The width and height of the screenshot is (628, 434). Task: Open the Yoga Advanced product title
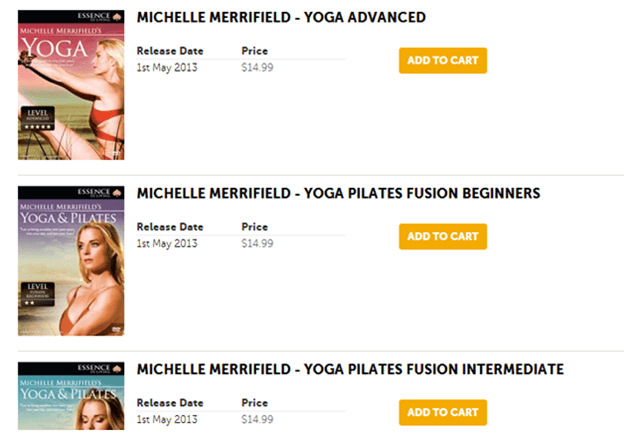pyautogui.click(x=281, y=18)
